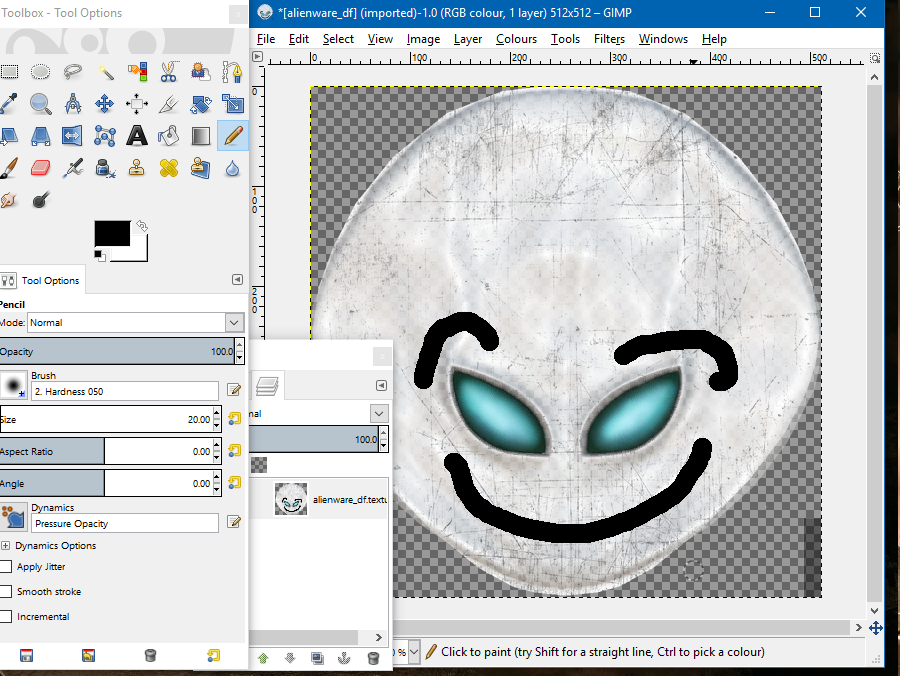This screenshot has height=676, width=900.
Task: Open Layers panel tab configuration menu
Action: coord(381,386)
